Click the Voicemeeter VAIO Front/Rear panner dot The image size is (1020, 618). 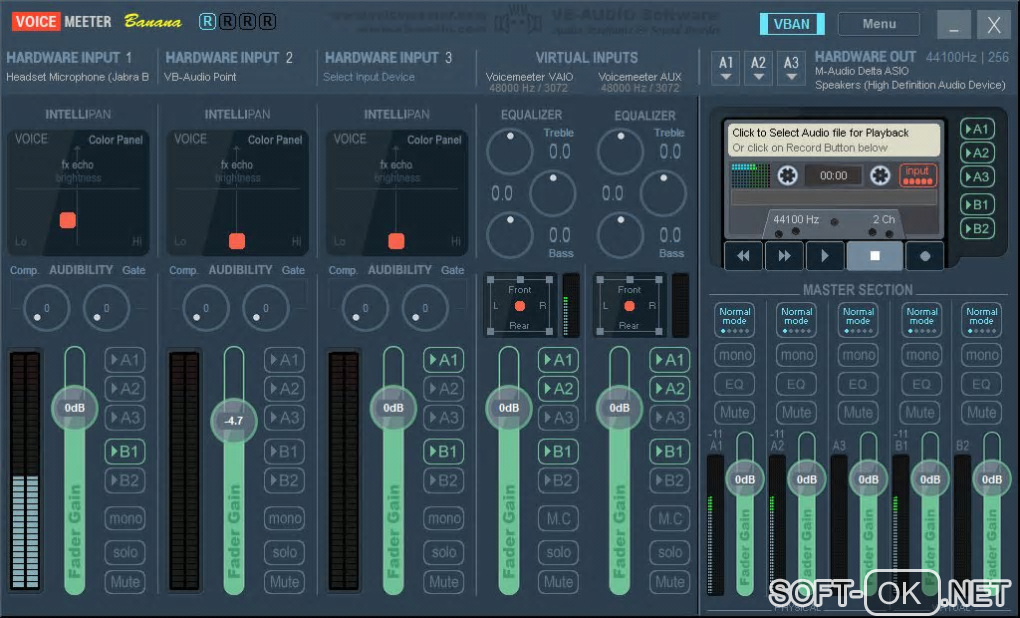[519, 306]
